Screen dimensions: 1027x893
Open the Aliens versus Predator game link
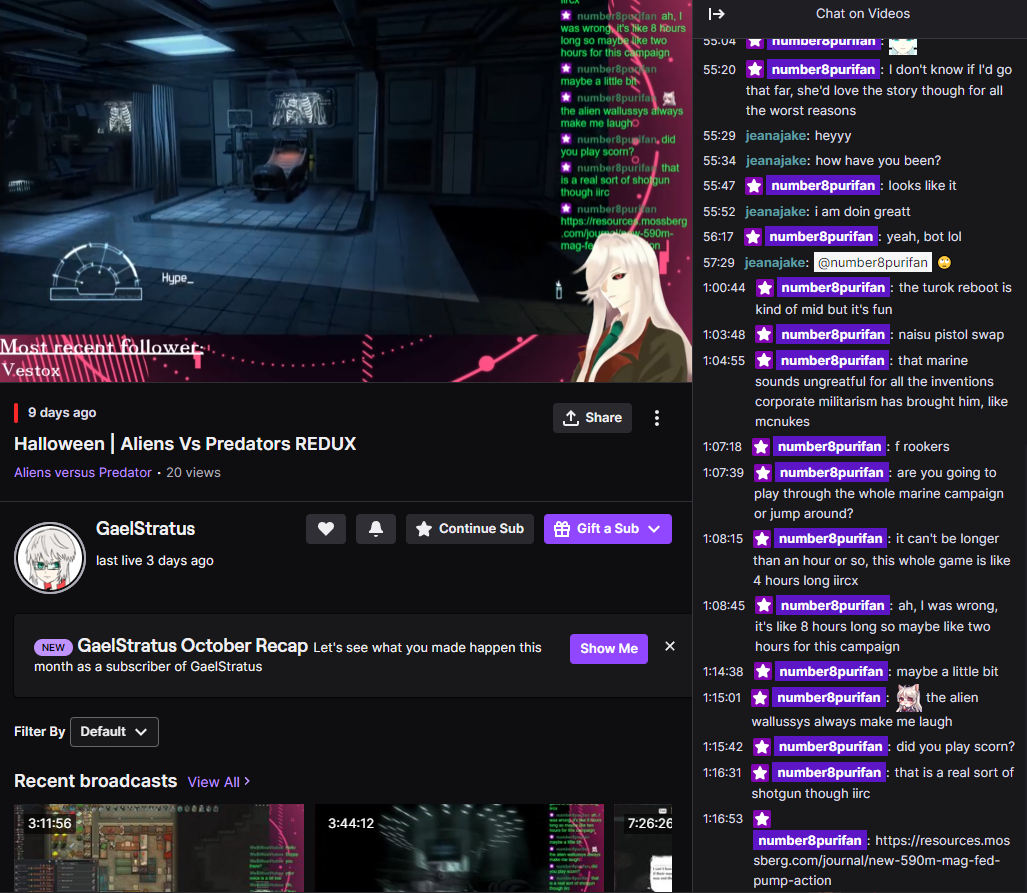[83, 472]
